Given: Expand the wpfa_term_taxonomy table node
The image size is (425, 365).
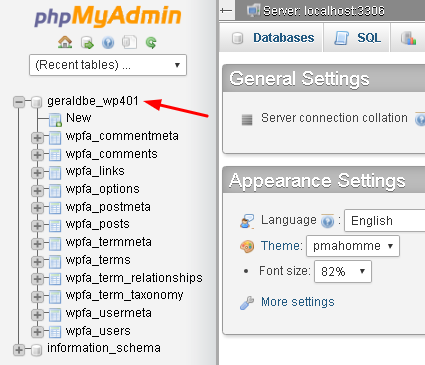Looking at the screenshot, I should point(37,296).
